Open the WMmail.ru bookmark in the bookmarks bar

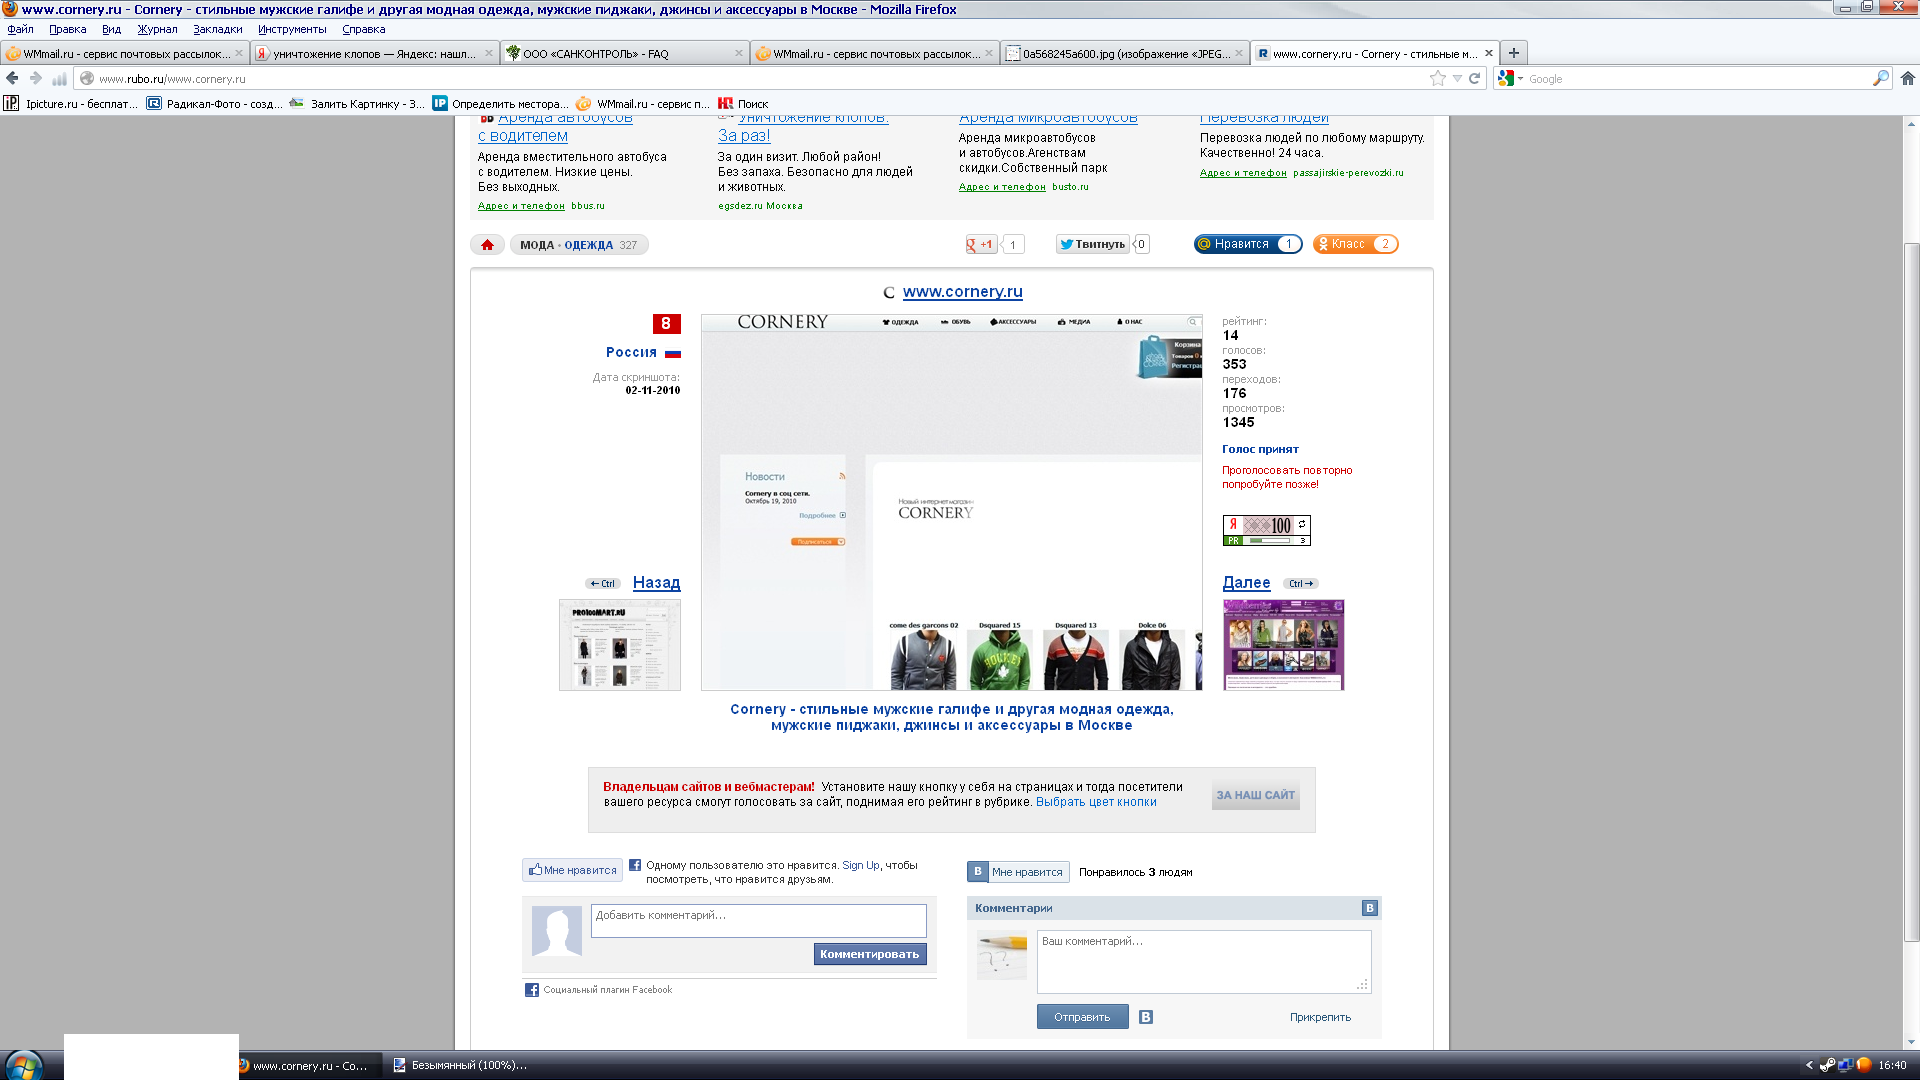point(643,103)
